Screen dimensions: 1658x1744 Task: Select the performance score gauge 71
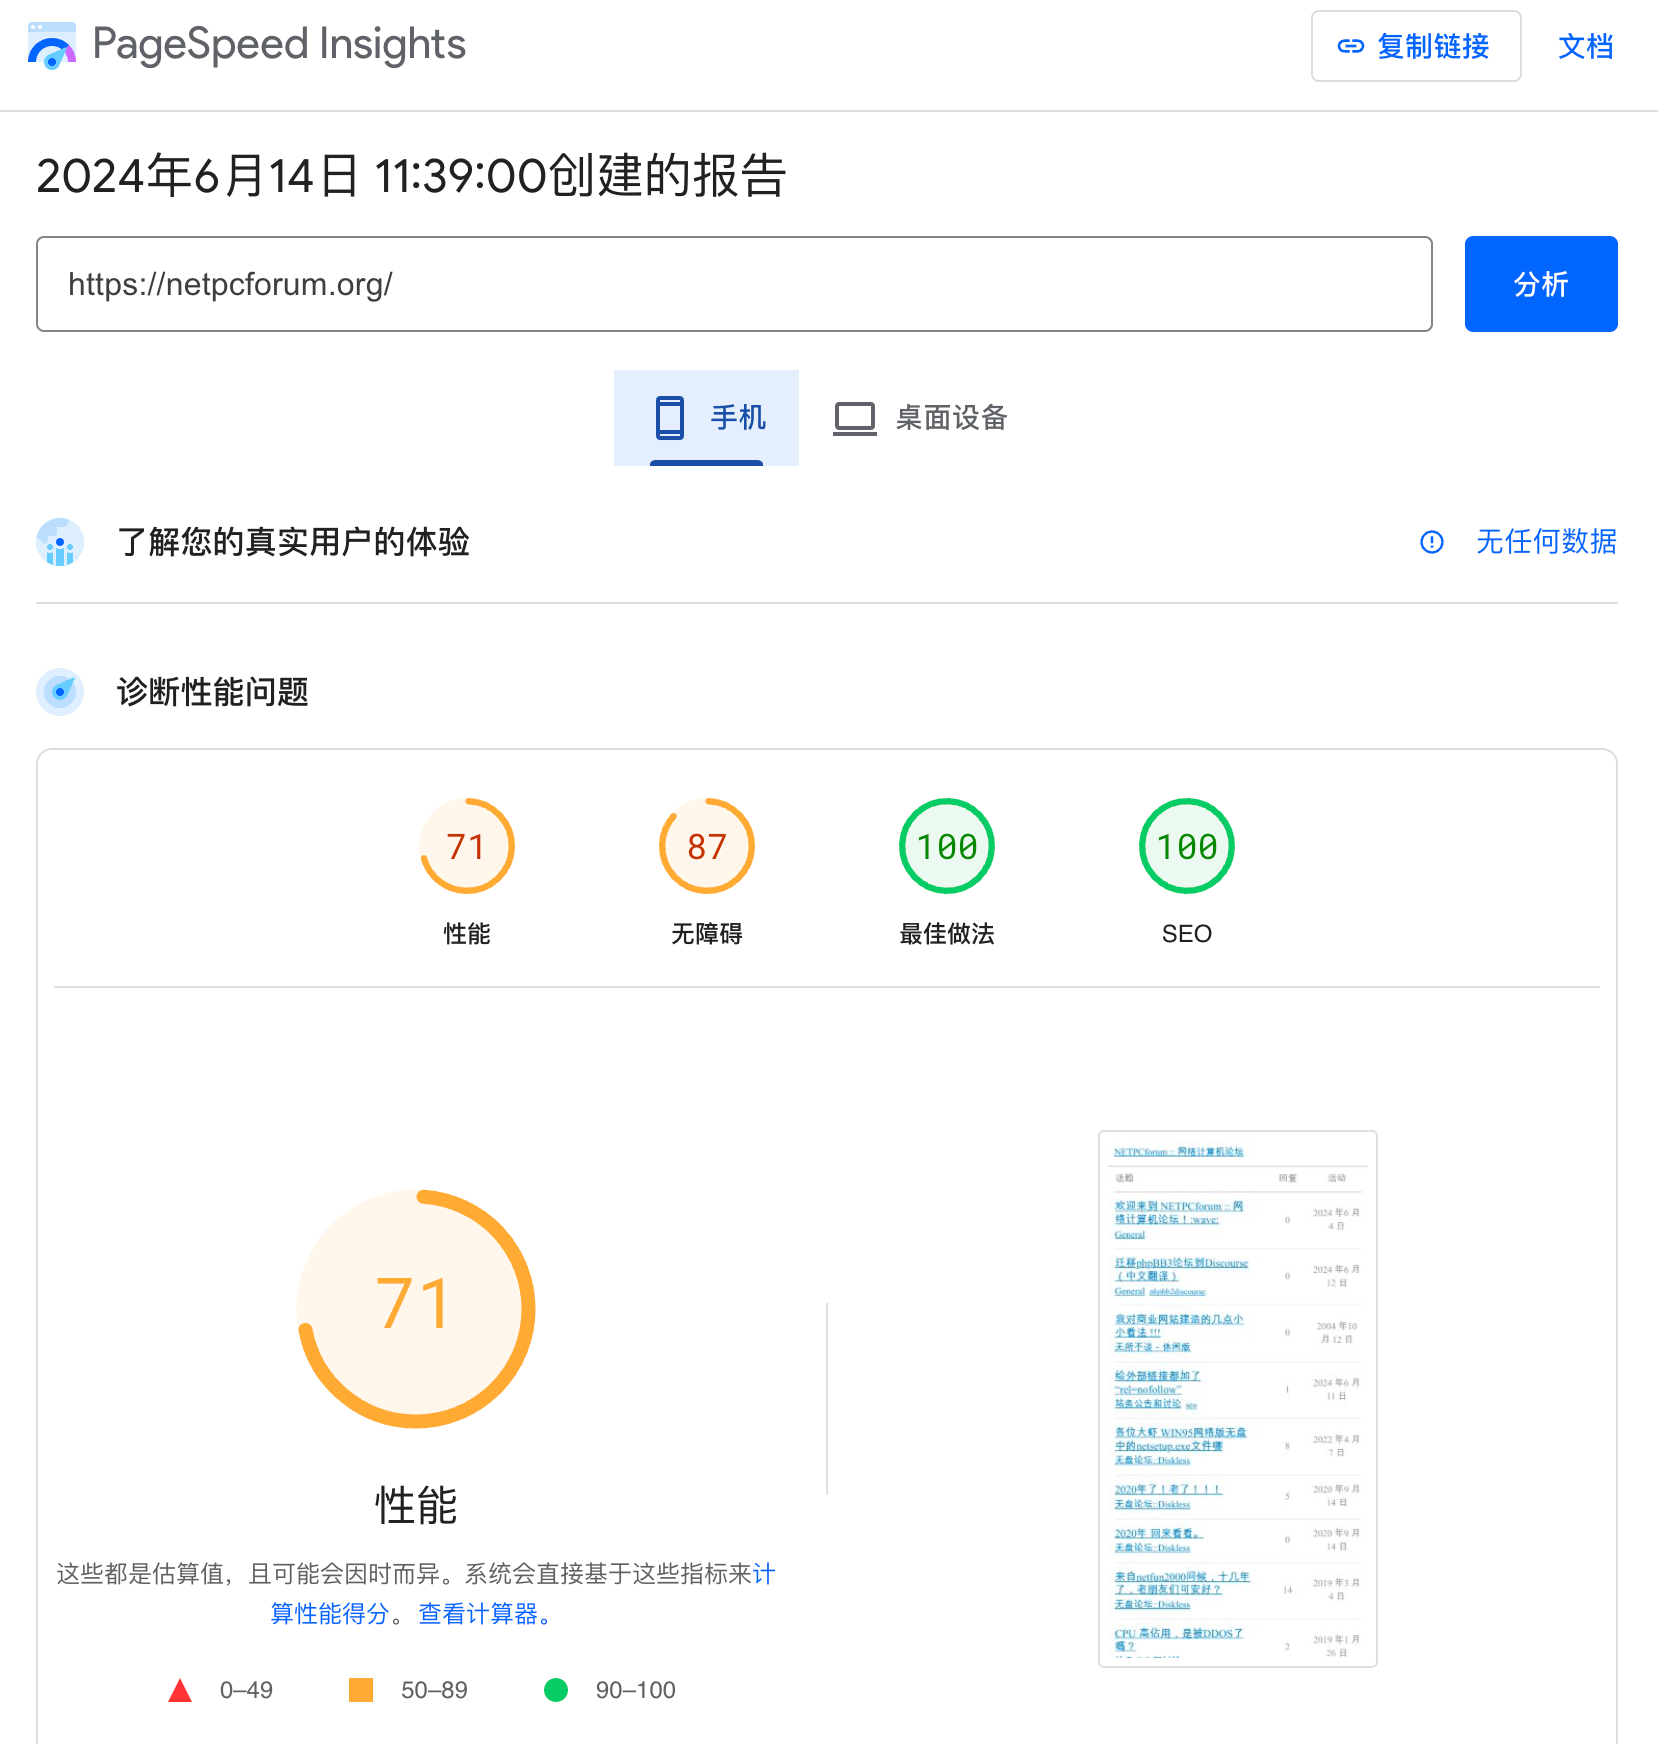pyautogui.click(x=467, y=847)
